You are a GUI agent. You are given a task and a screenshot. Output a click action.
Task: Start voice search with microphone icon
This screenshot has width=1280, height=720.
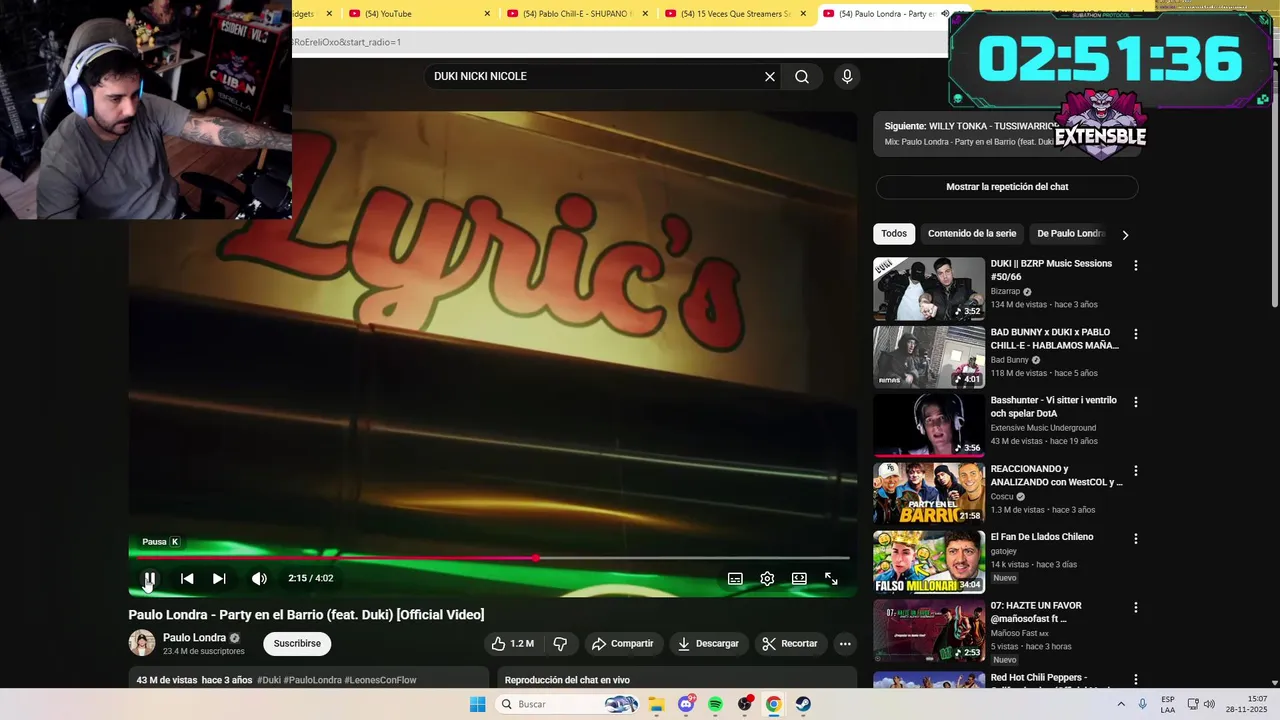pos(847,76)
